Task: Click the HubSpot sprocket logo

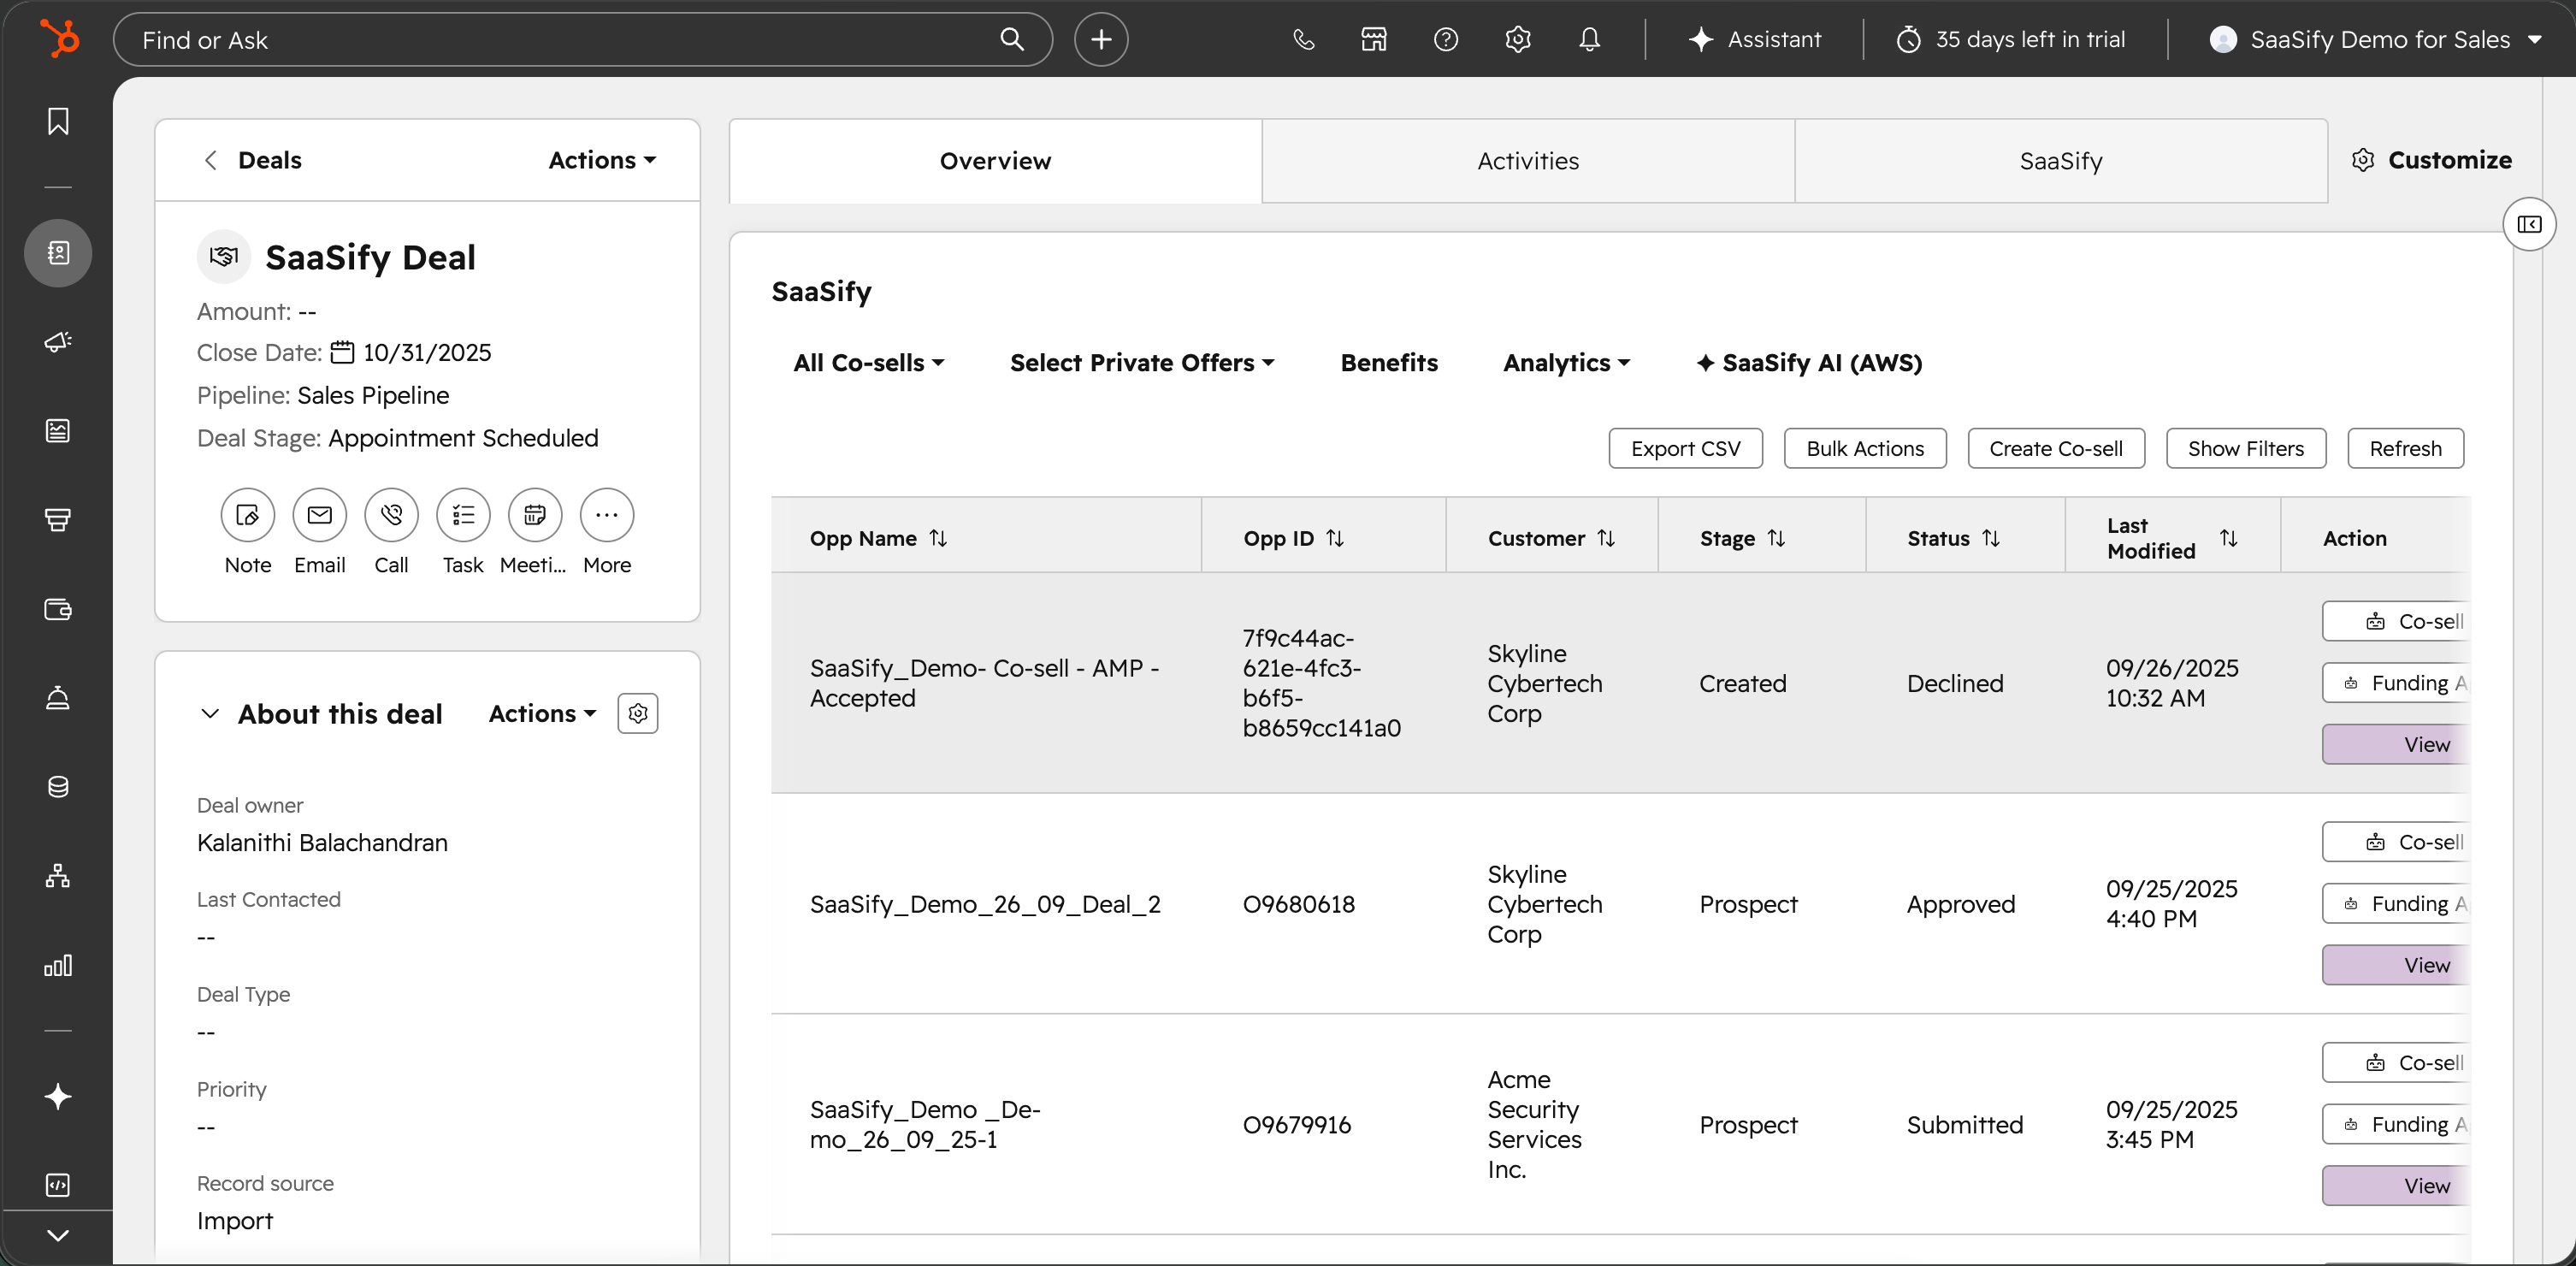Action: click(x=59, y=39)
